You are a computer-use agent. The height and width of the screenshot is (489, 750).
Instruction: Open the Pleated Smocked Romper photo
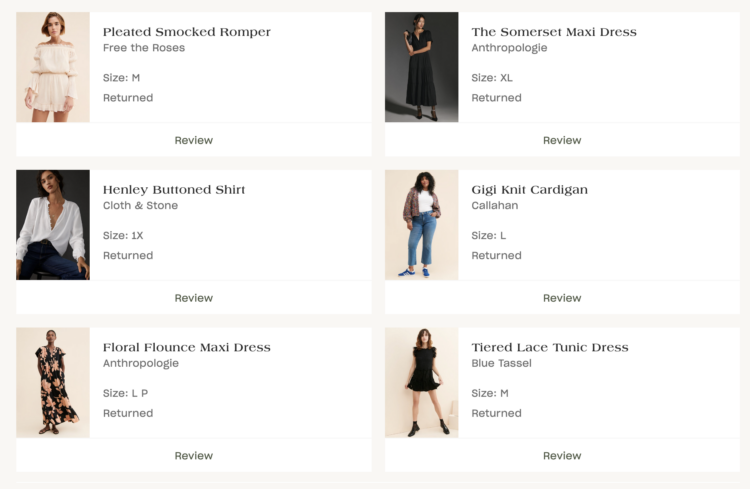[x=53, y=67]
